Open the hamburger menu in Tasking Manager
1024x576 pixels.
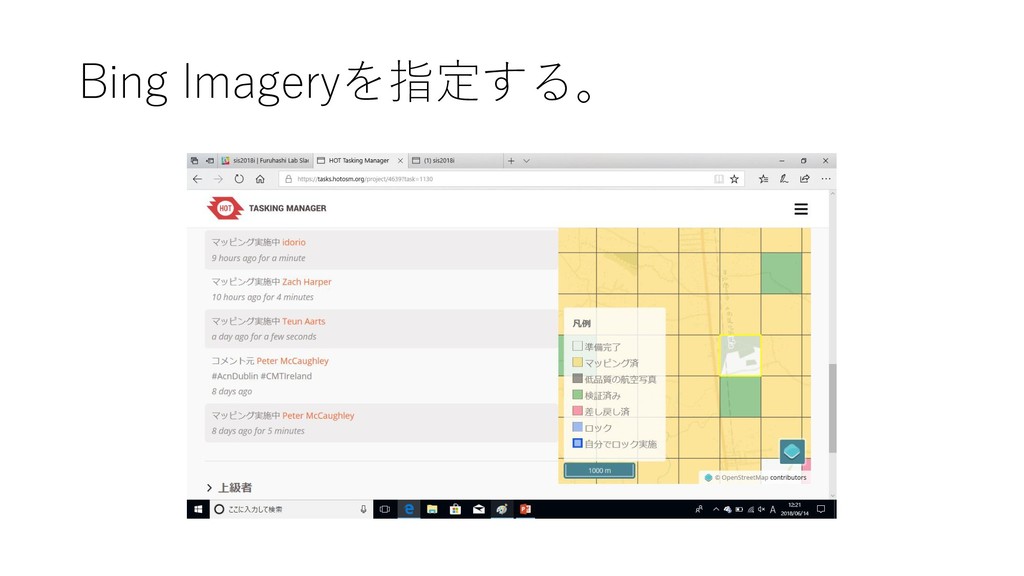801,209
